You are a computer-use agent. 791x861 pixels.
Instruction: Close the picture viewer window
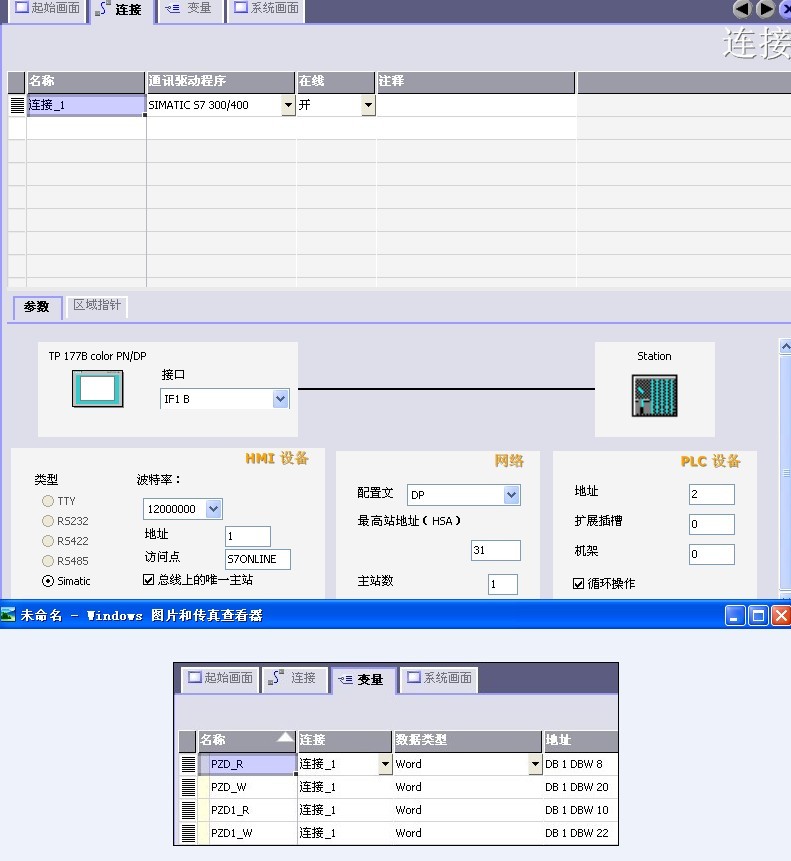coord(781,616)
